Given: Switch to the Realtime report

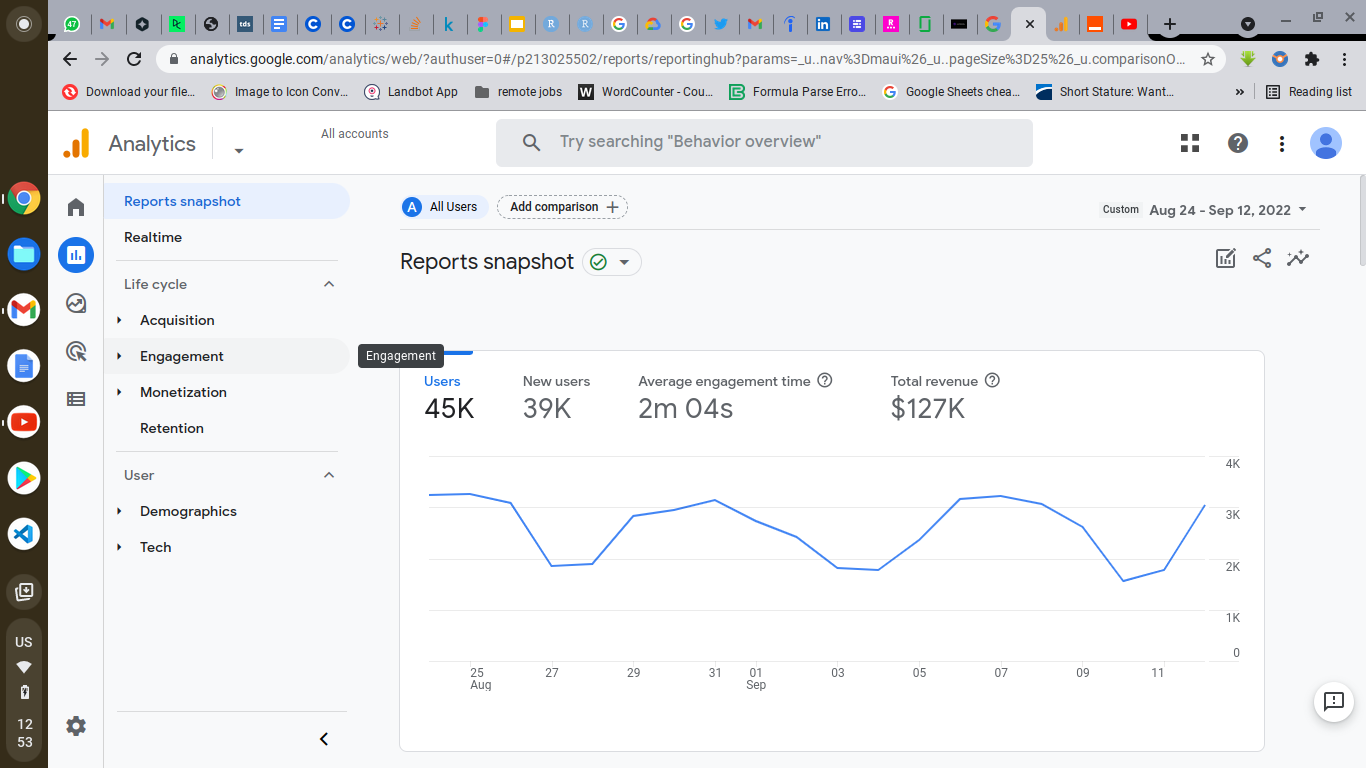Looking at the screenshot, I should point(154,237).
